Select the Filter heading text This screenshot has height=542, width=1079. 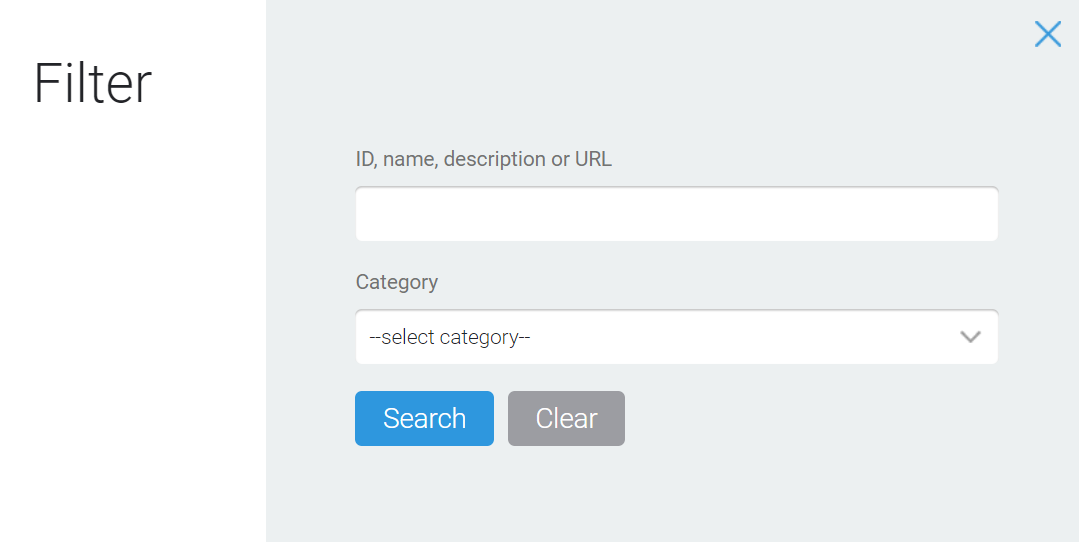click(x=93, y=83)
